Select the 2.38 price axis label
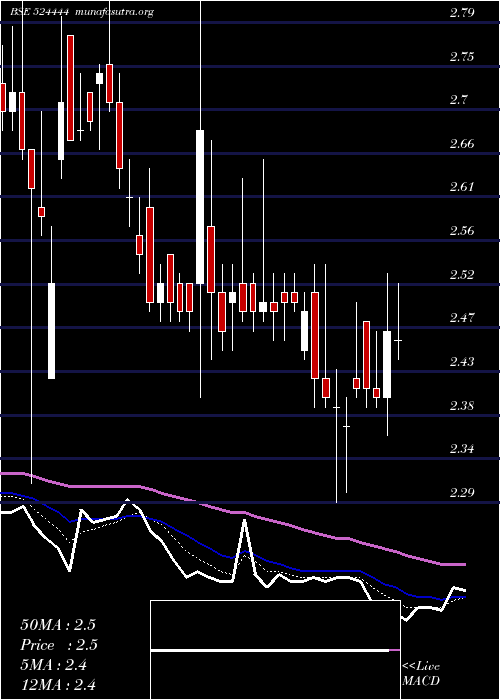 [462, 405]
